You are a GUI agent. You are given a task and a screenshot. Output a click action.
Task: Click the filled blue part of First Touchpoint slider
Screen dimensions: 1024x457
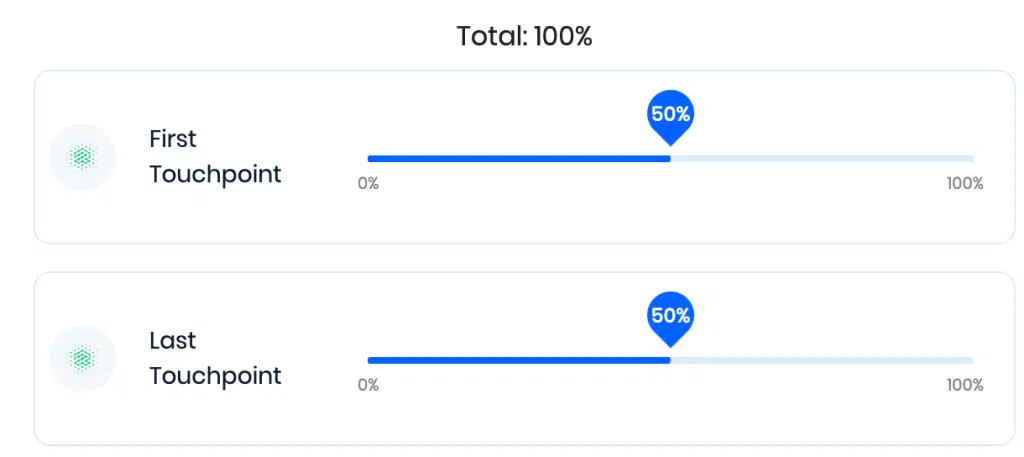coord(519,159)
